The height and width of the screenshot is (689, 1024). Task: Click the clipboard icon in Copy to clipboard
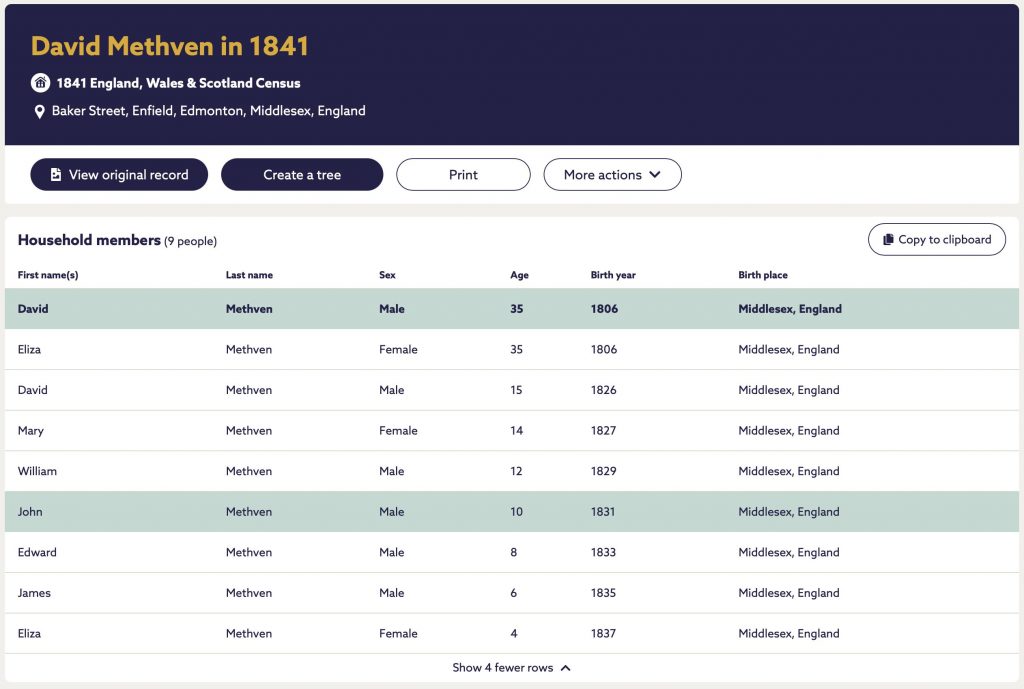pos(888,240)
